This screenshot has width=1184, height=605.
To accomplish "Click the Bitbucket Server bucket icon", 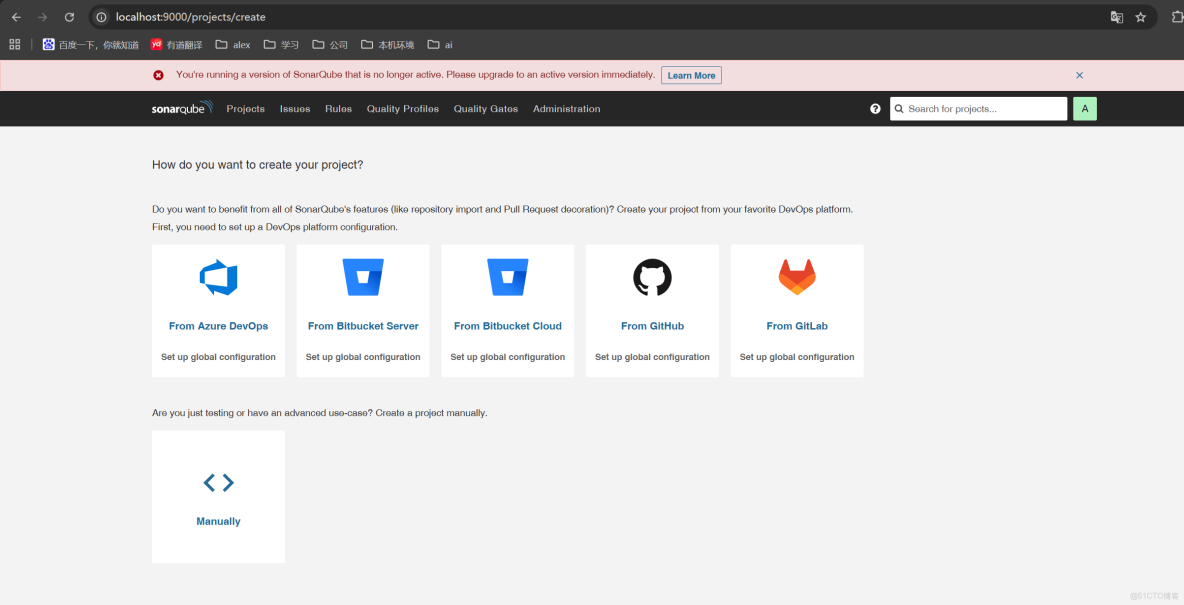I will (x=363, y=276).
